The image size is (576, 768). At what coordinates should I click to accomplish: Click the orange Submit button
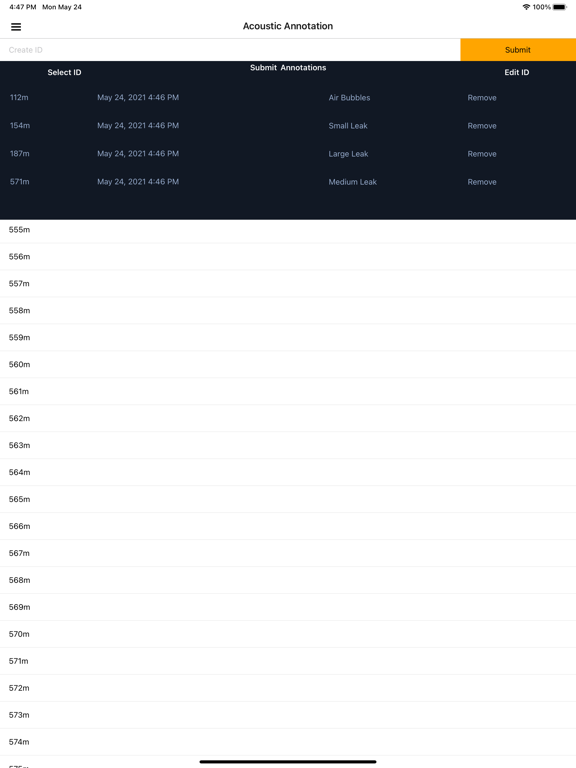[518, 50]
